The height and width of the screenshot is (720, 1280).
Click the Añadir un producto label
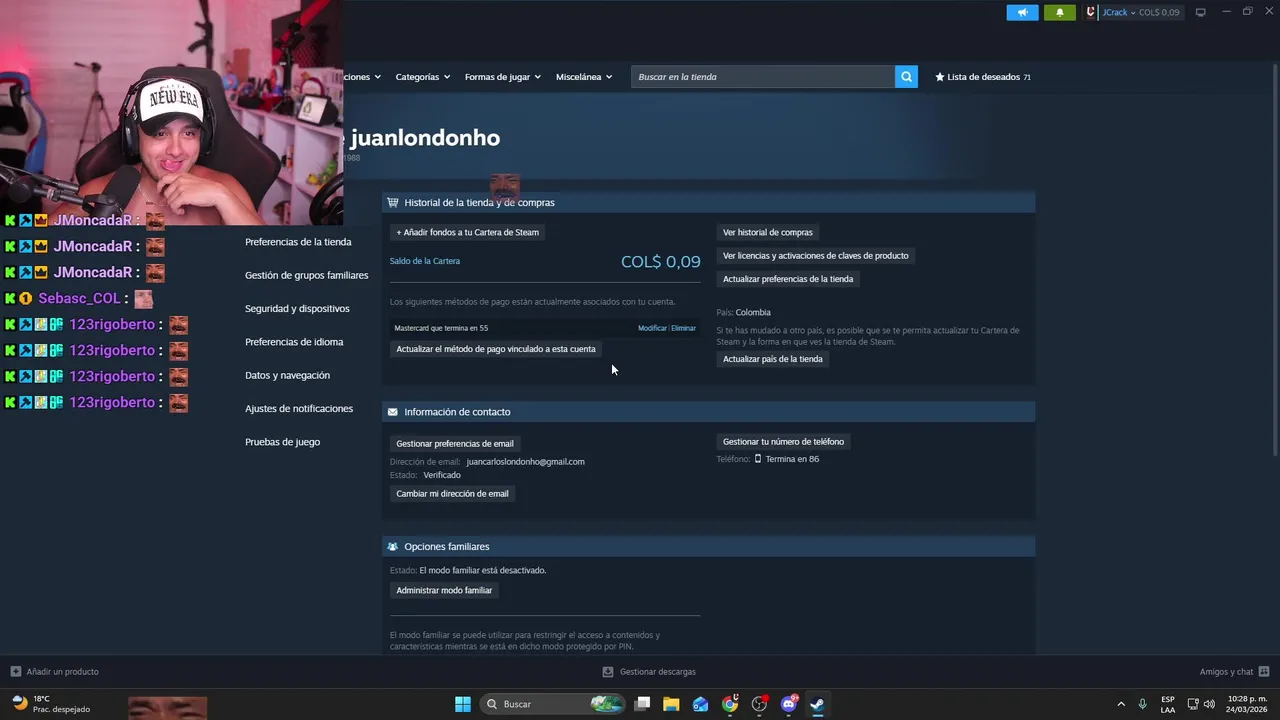coord(62,672)
